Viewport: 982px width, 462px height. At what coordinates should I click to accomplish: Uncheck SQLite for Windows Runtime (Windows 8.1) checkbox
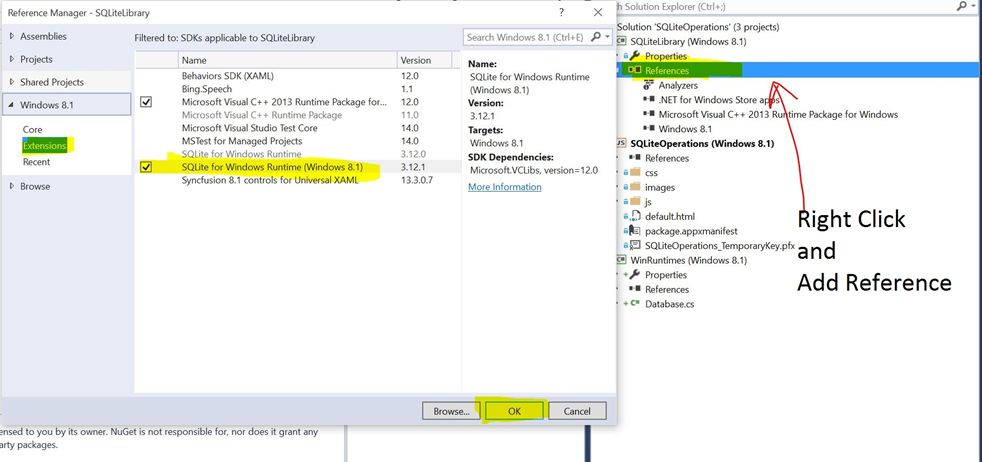[x=146, y=167]
